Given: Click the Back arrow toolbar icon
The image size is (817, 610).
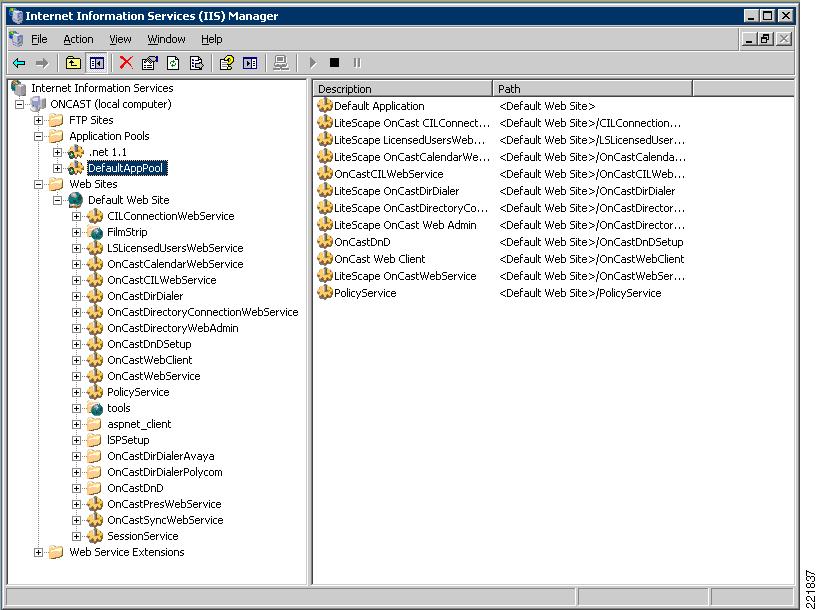Looking at the screenshot, I should 19,64.
